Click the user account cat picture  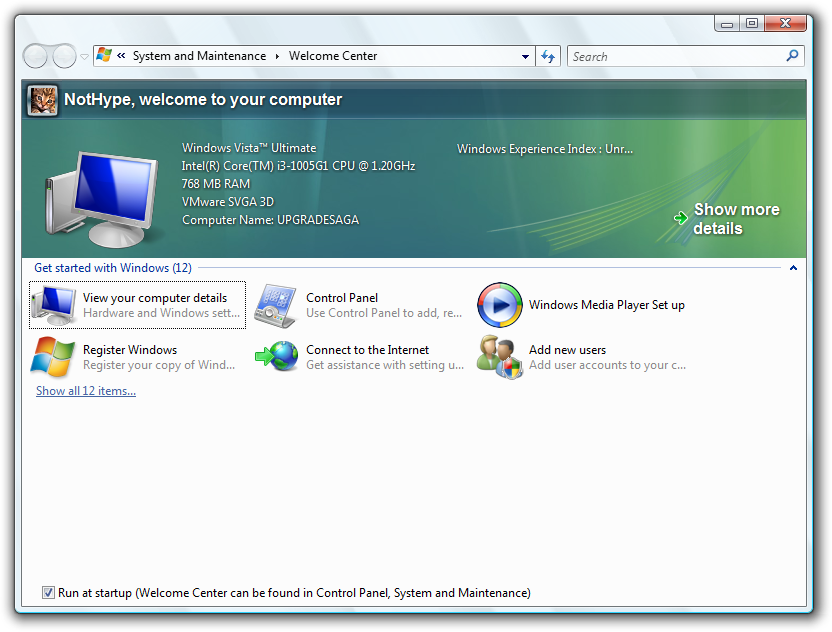(x=42, y=100)
